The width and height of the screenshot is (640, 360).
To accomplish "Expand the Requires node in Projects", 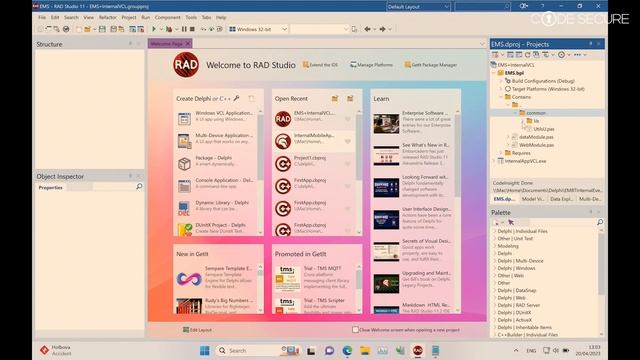I will click(501, 153).
